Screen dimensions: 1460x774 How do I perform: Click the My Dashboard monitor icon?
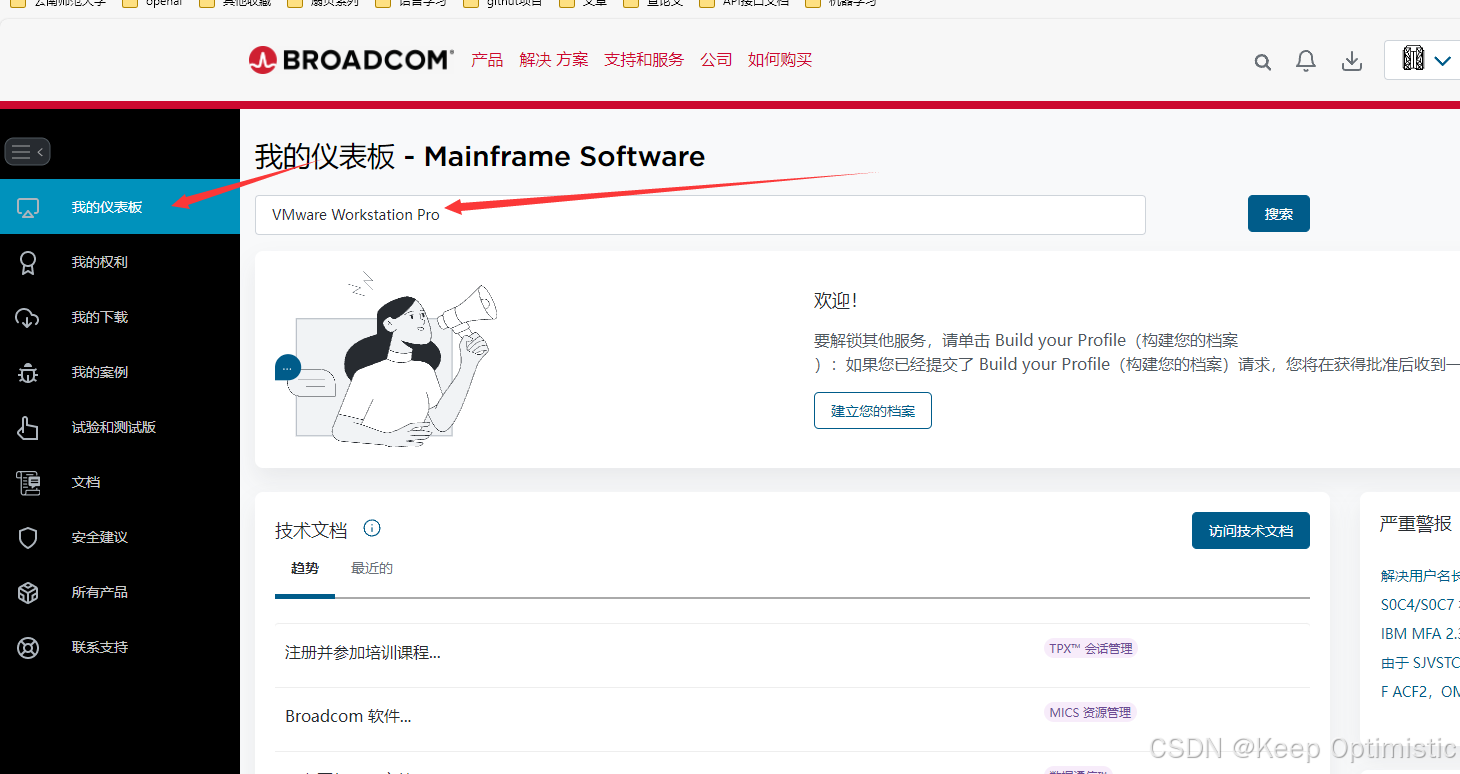28,208
